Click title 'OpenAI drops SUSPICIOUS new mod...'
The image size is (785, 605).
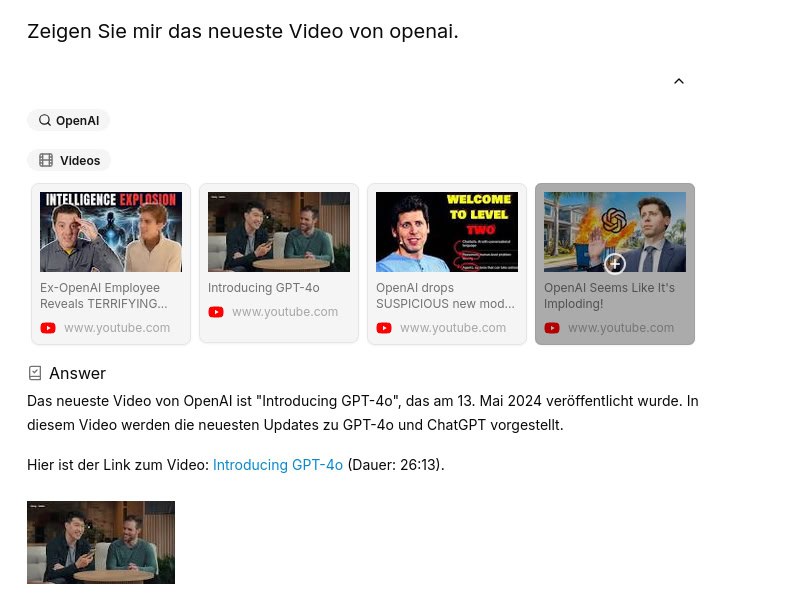click(445, 295)
